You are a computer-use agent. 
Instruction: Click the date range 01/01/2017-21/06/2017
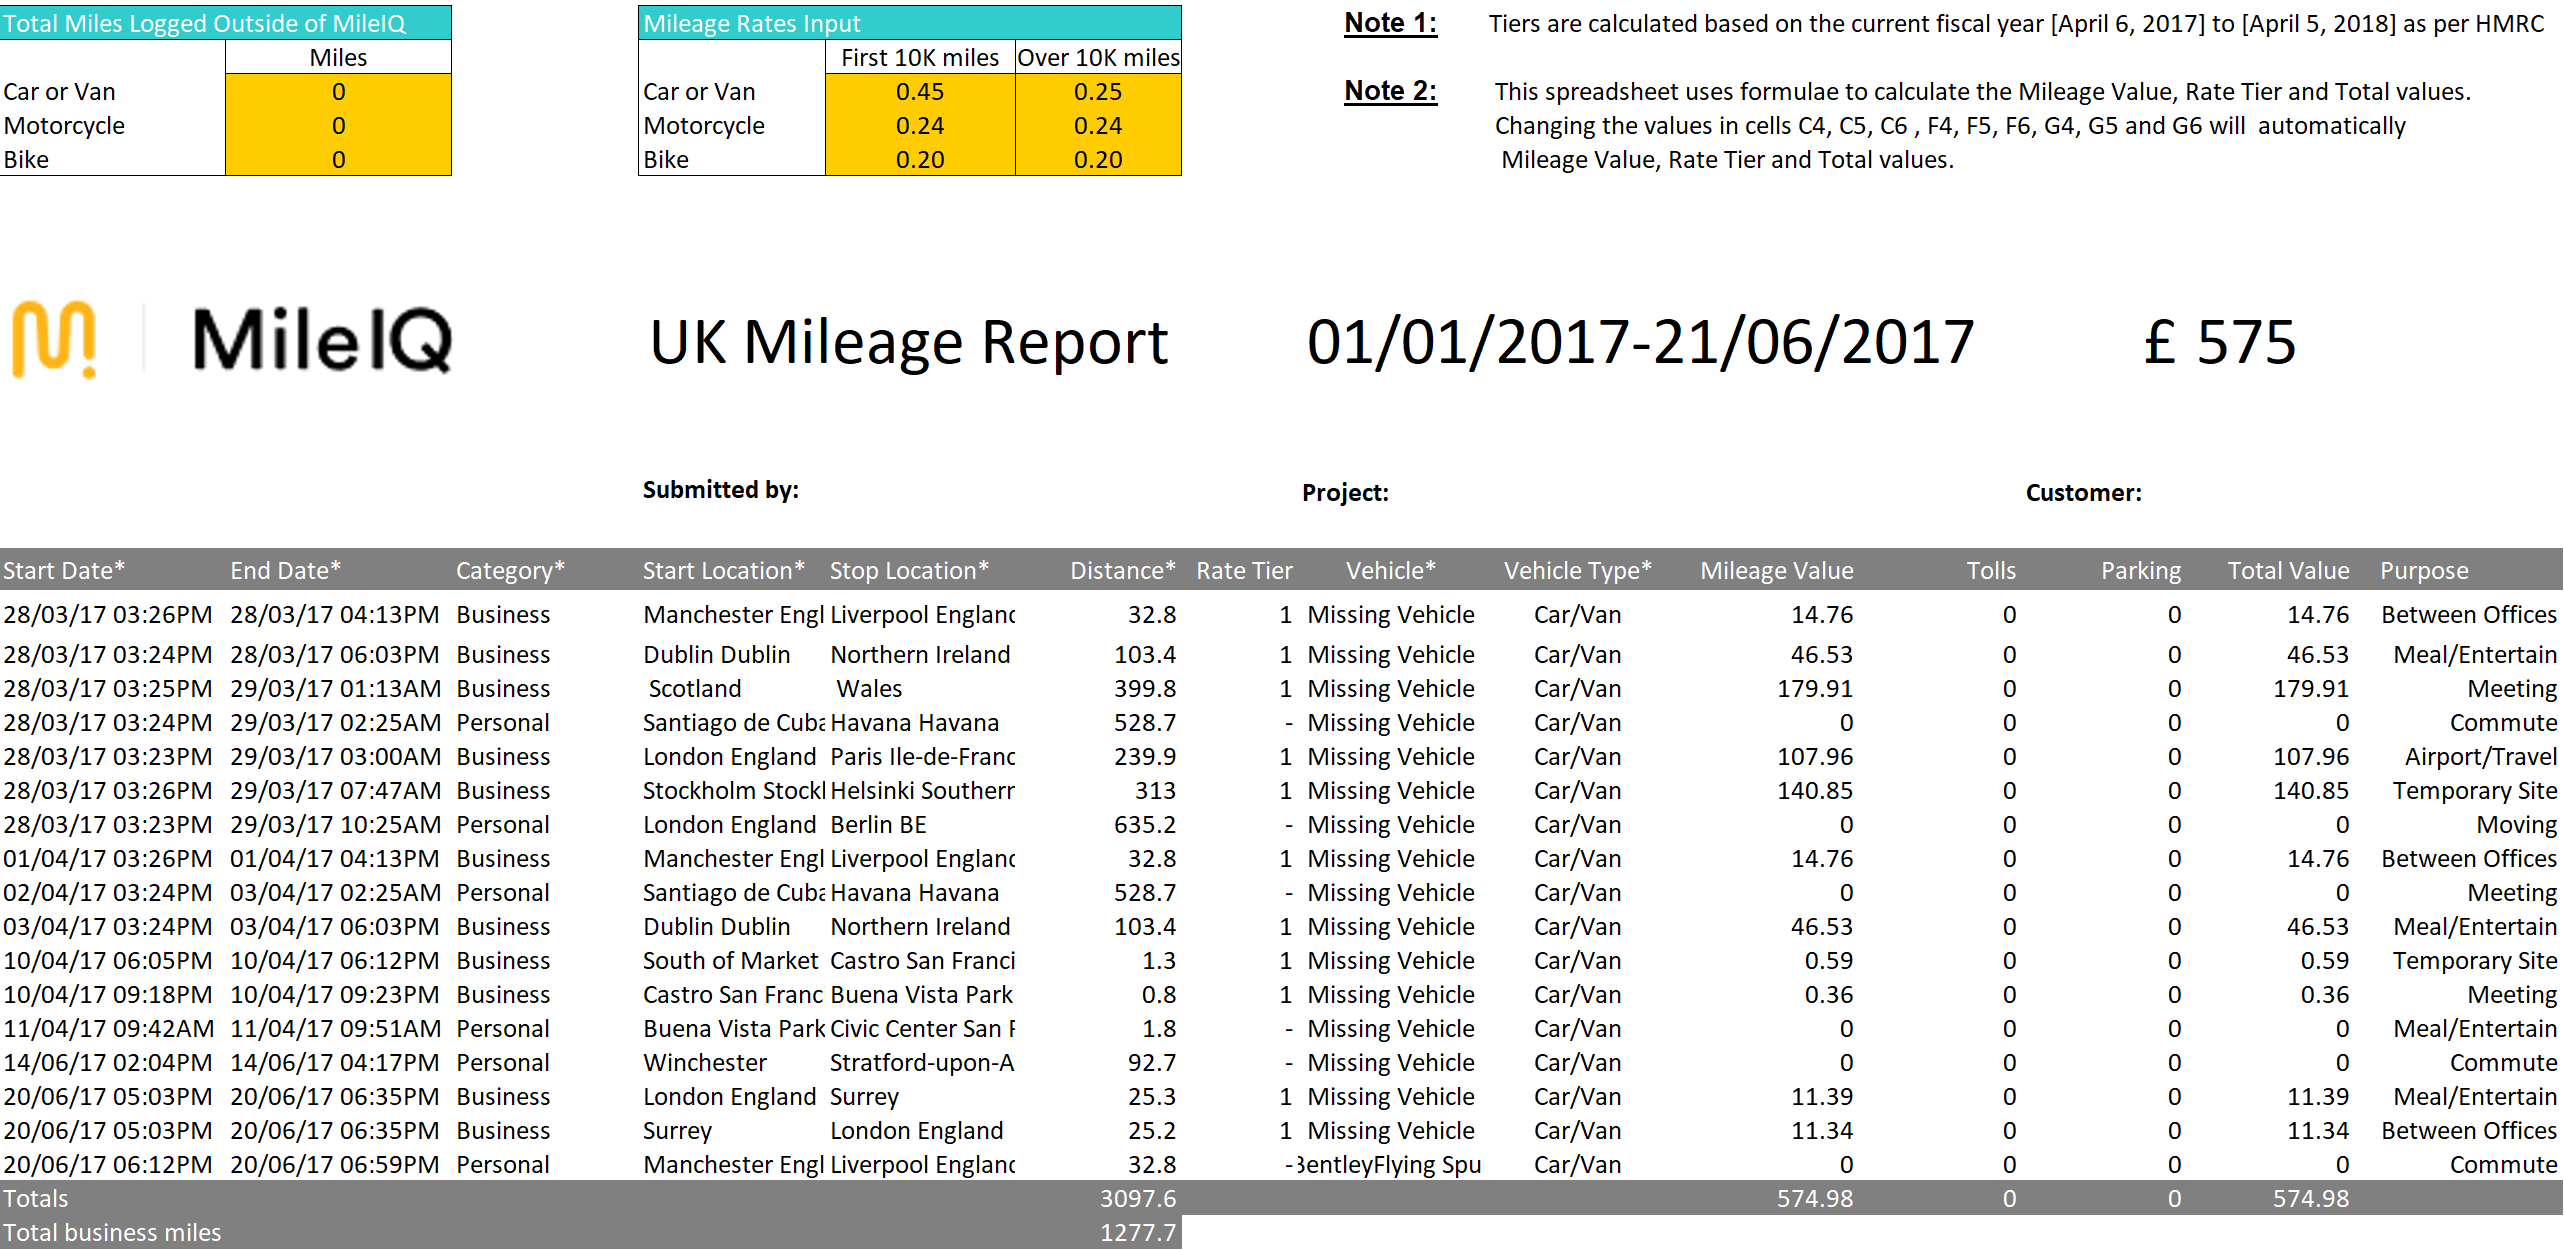[x=1641, y=342]
